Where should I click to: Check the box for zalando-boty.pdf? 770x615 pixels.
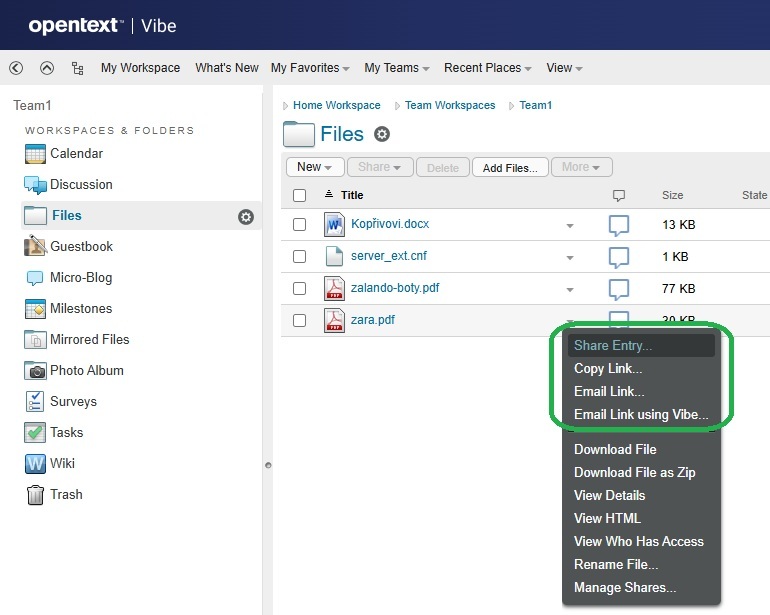click(299, 288)
